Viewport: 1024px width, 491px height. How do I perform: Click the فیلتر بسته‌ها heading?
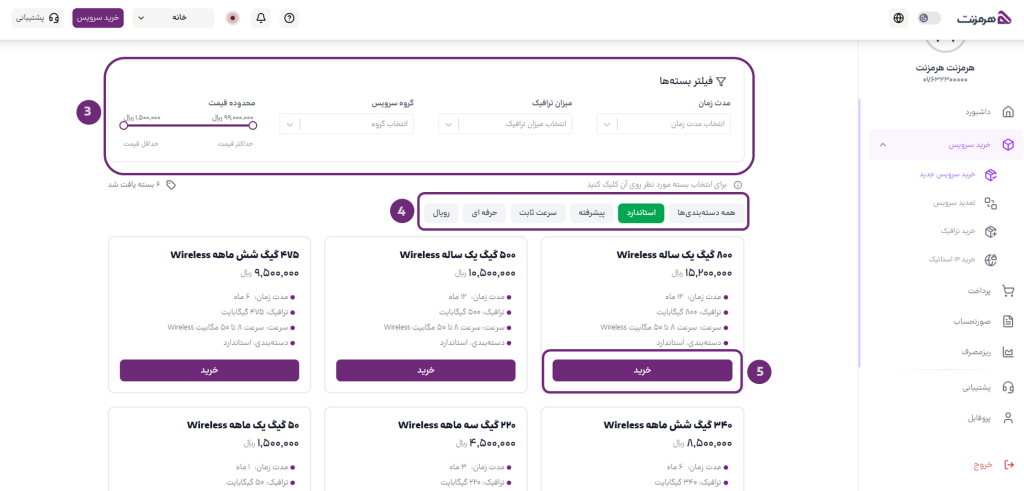coord(684,82)
